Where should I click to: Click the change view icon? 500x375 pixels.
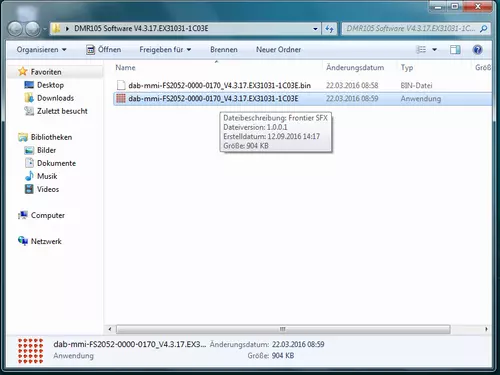421,50
